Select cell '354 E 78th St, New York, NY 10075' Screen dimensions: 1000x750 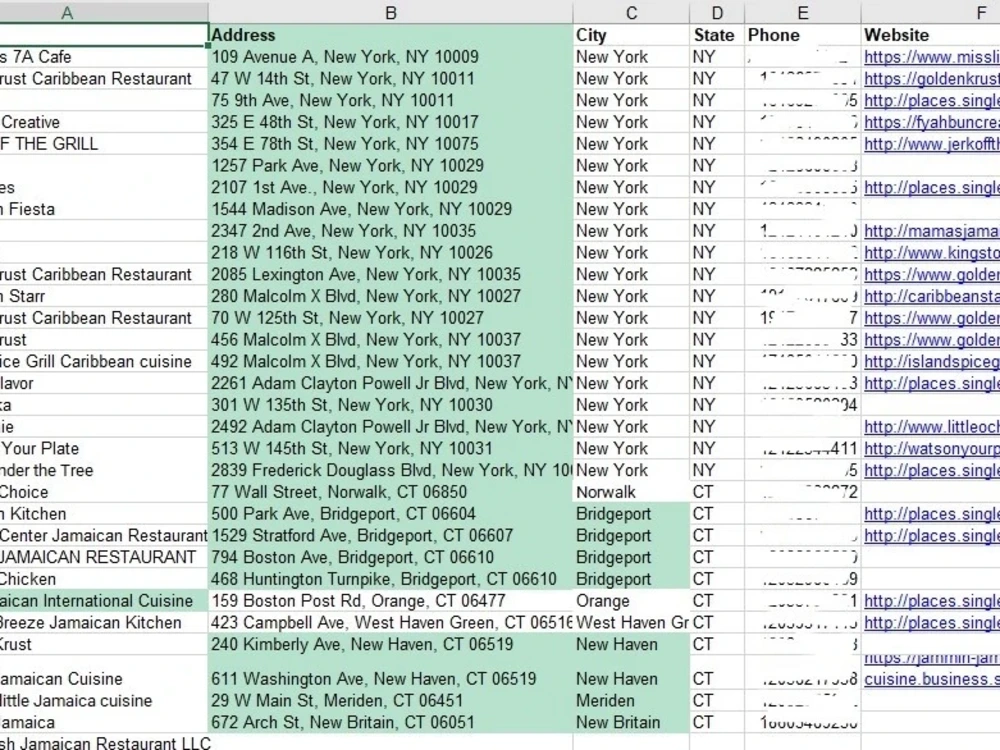coord(390,143)
